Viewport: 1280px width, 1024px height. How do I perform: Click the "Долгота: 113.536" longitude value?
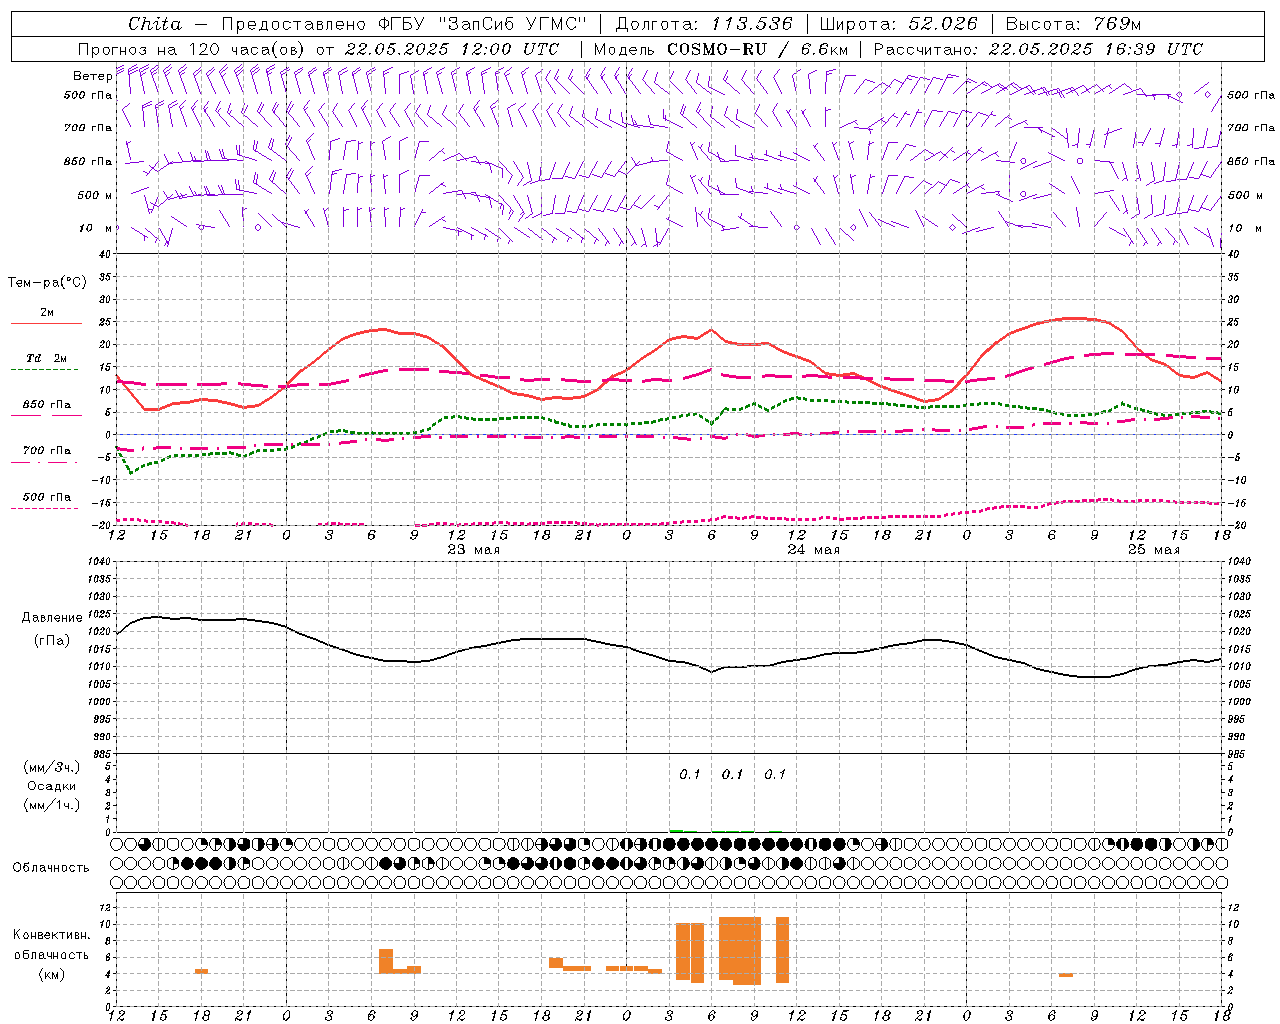coord(704,24)
